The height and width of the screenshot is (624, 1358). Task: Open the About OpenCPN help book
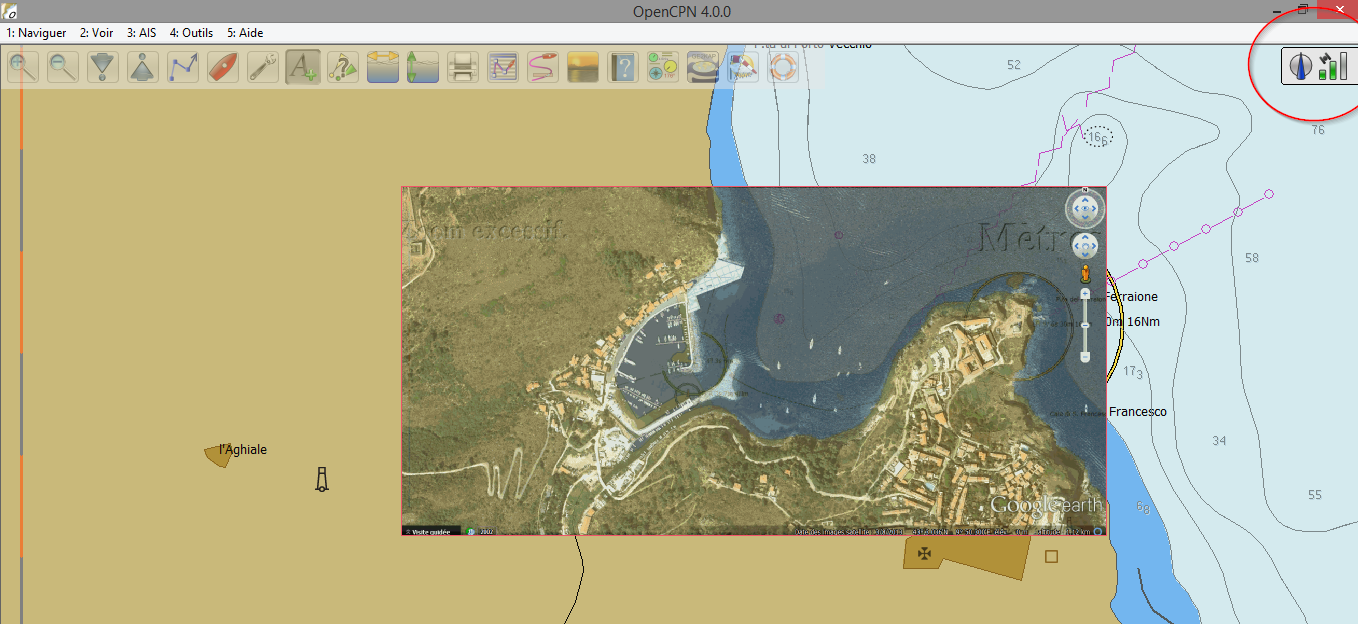(x=623, y=68)
